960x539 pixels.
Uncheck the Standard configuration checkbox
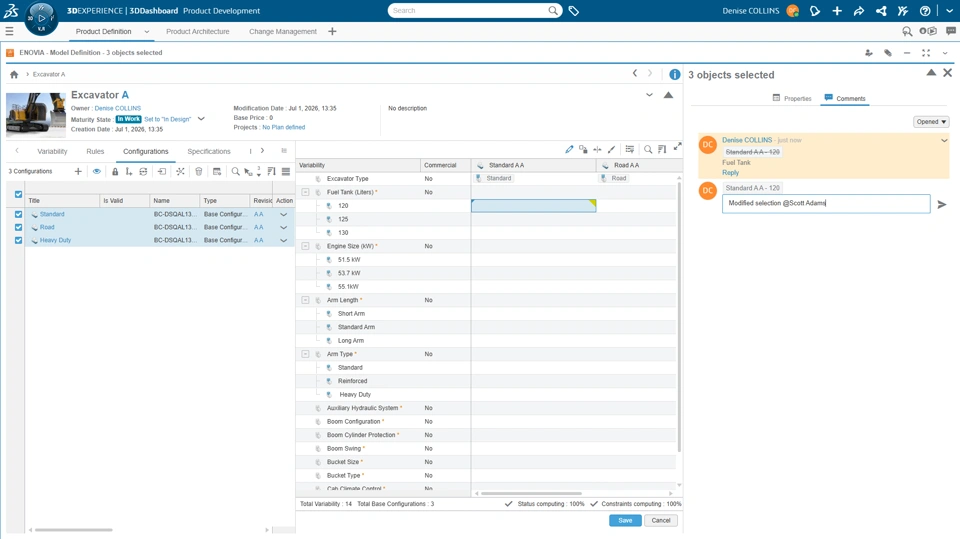18,214
